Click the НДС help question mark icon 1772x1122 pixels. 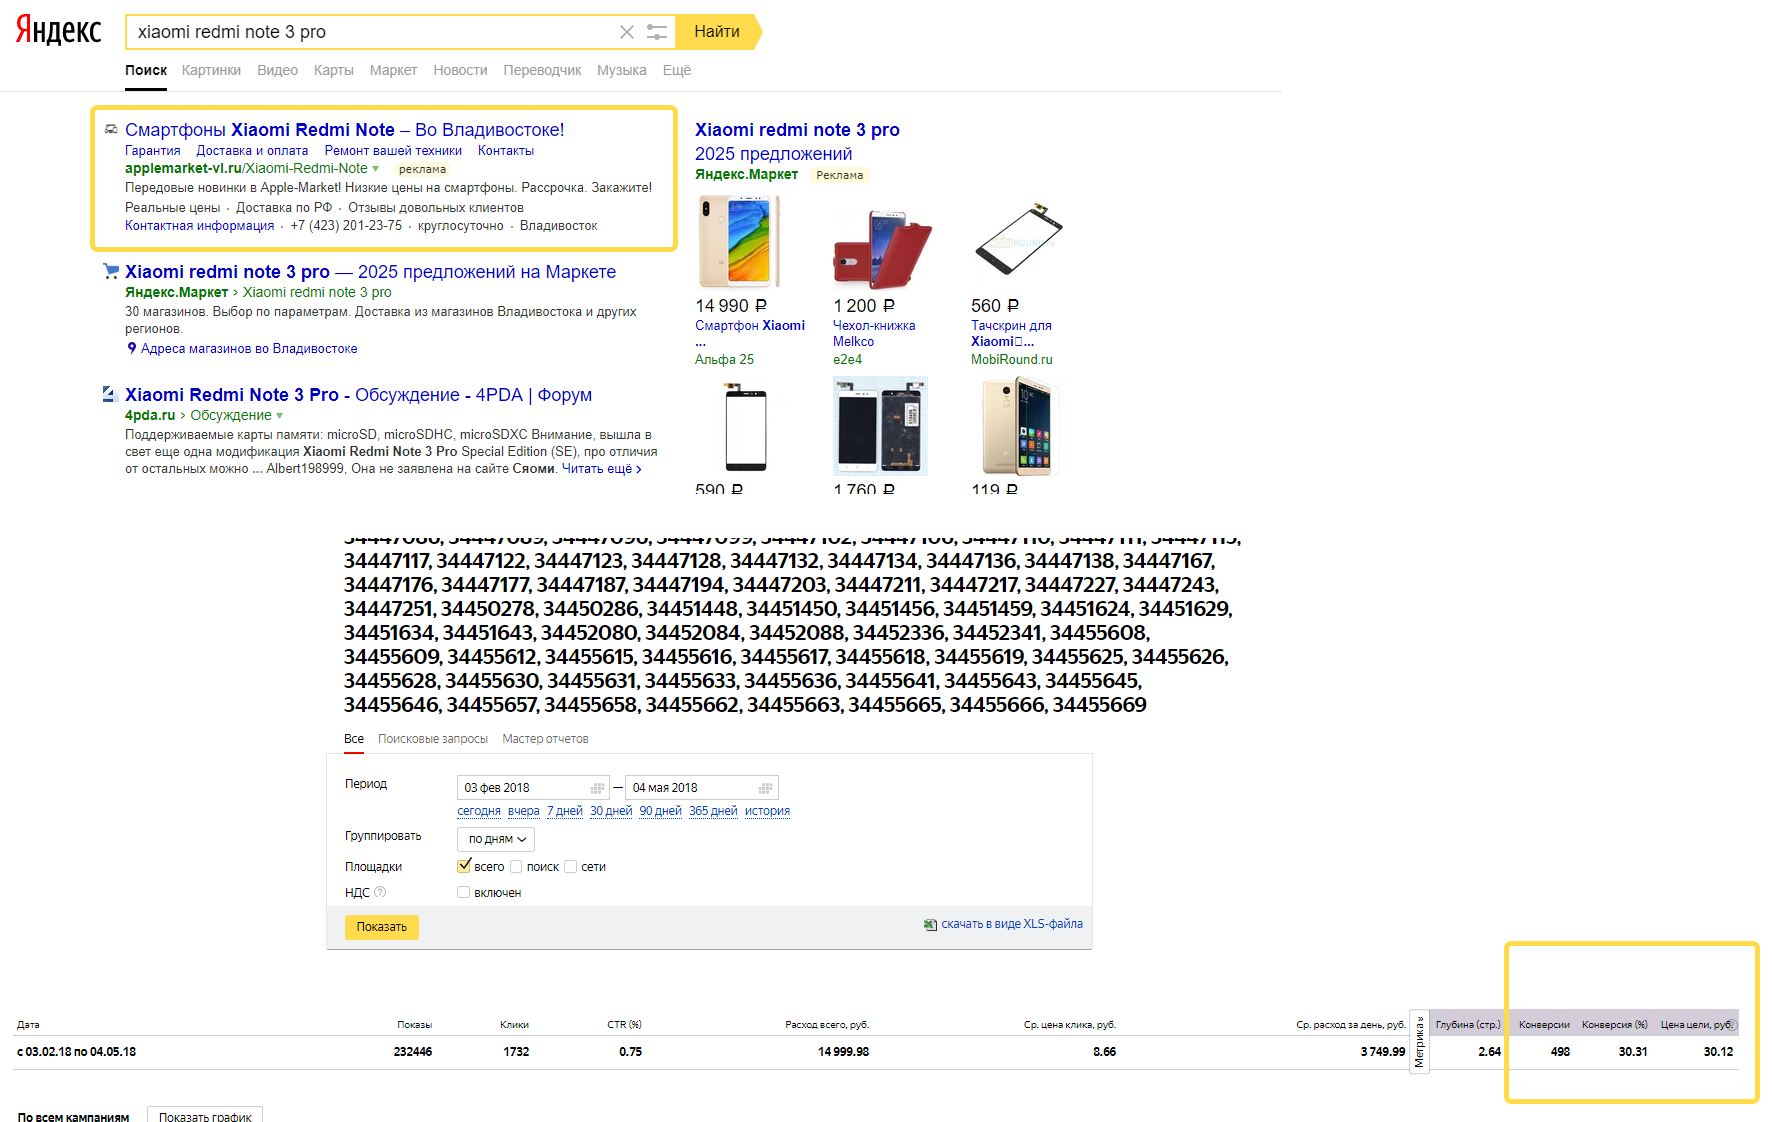[380, 892]
